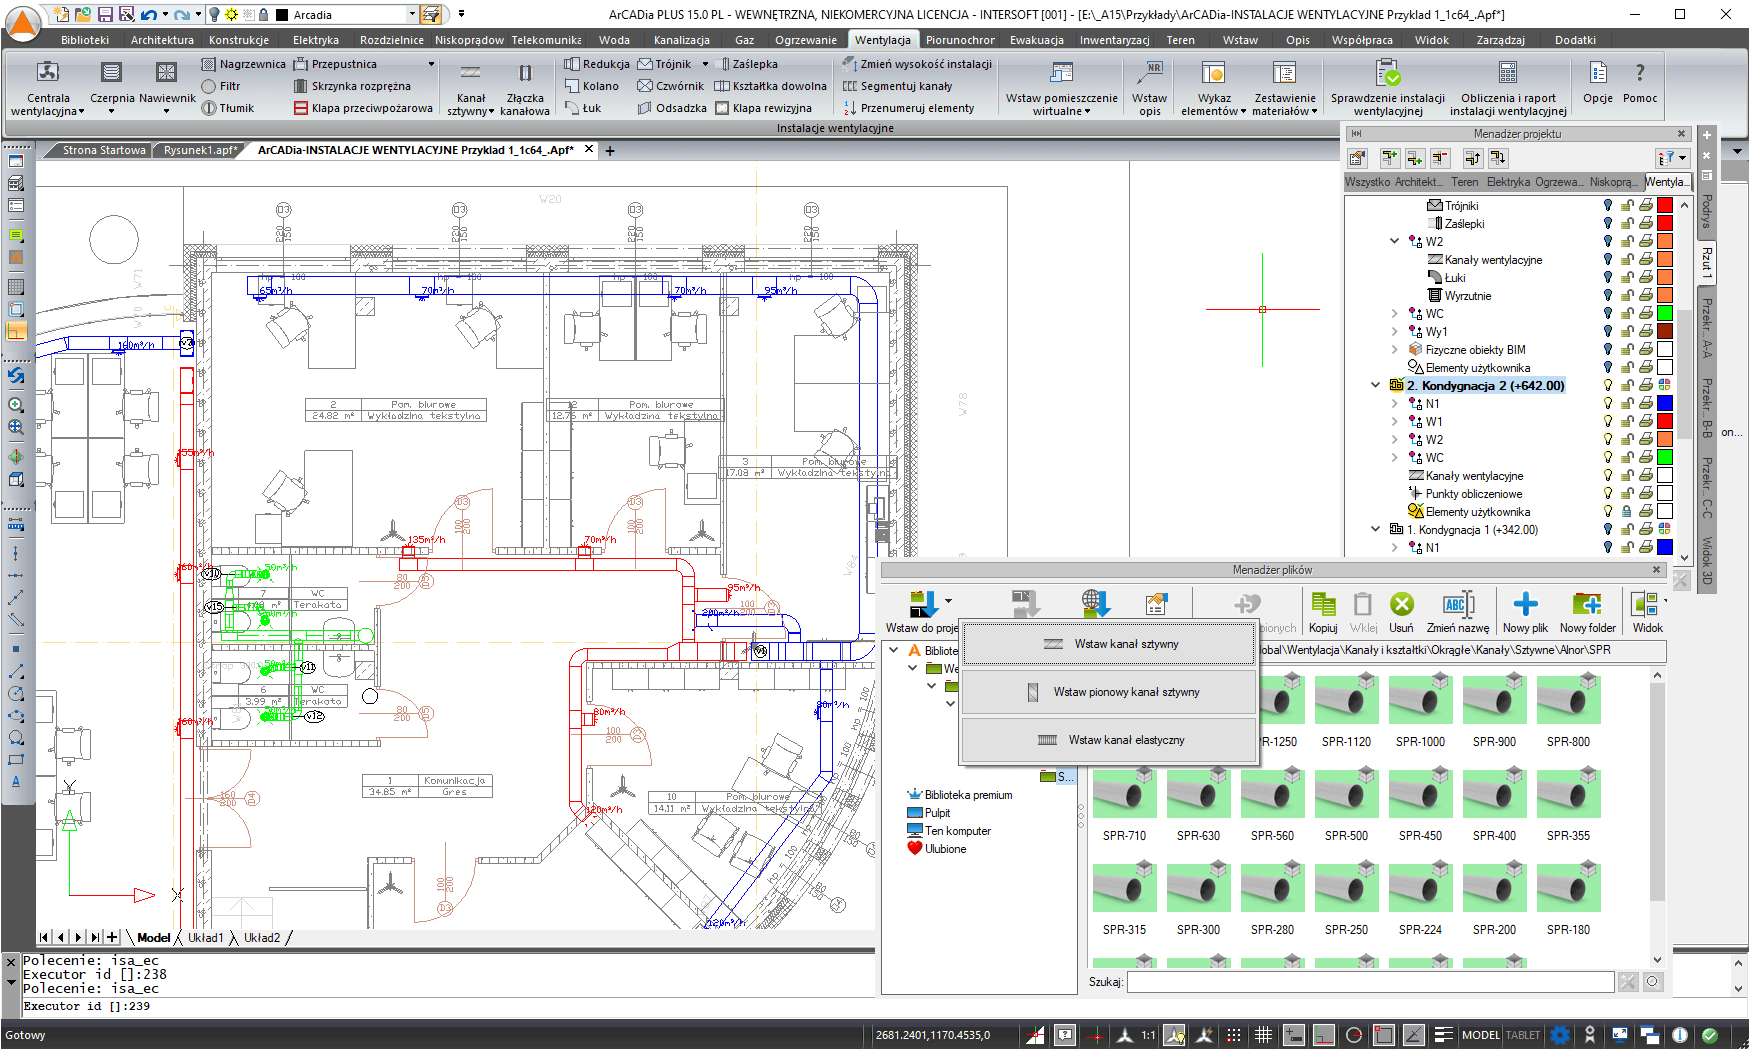Switch to Strona Startowa document tab
This screenshot has width=1750, height=1050.
coord(104,150)
